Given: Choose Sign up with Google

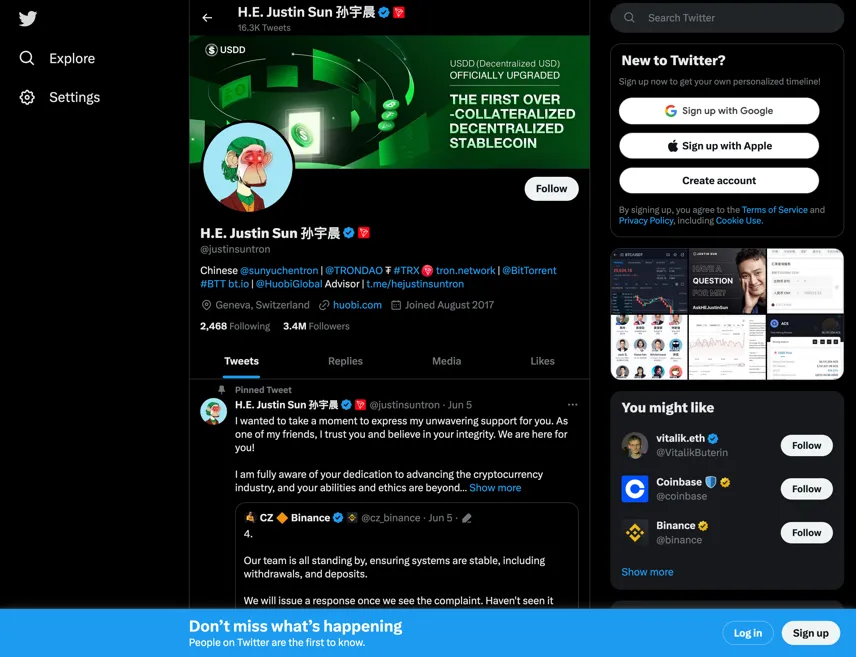Looking at the screenshot, I should (x=719, y=111).
